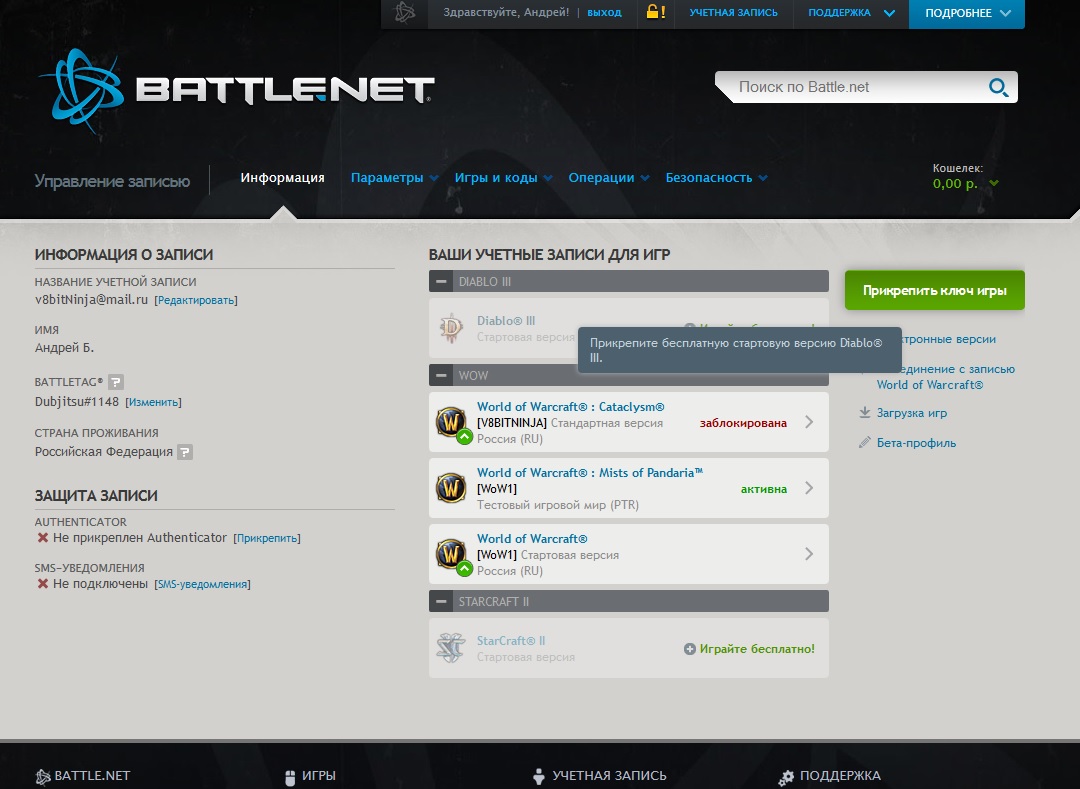This screenshot has width=1080, height=789.
Task: Open the Операции dropdown menu
Action: 609,178
